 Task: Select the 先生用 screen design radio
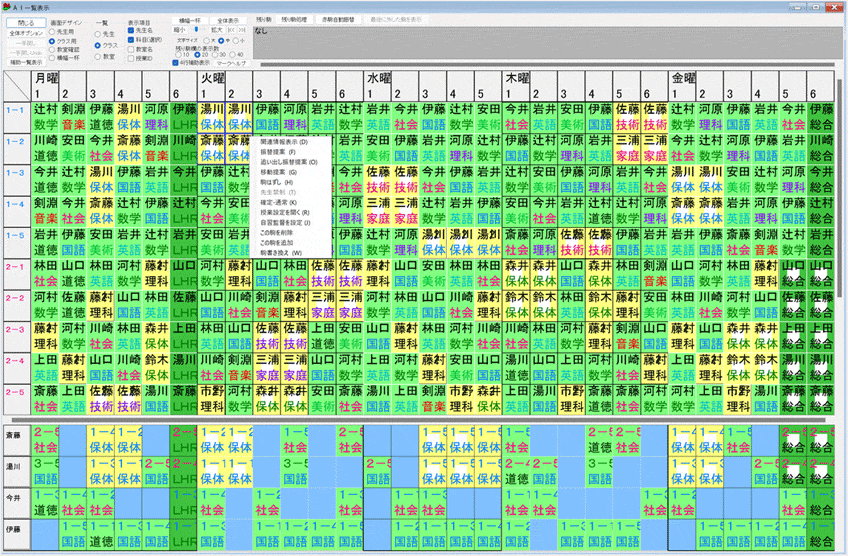tap(53, 31)
